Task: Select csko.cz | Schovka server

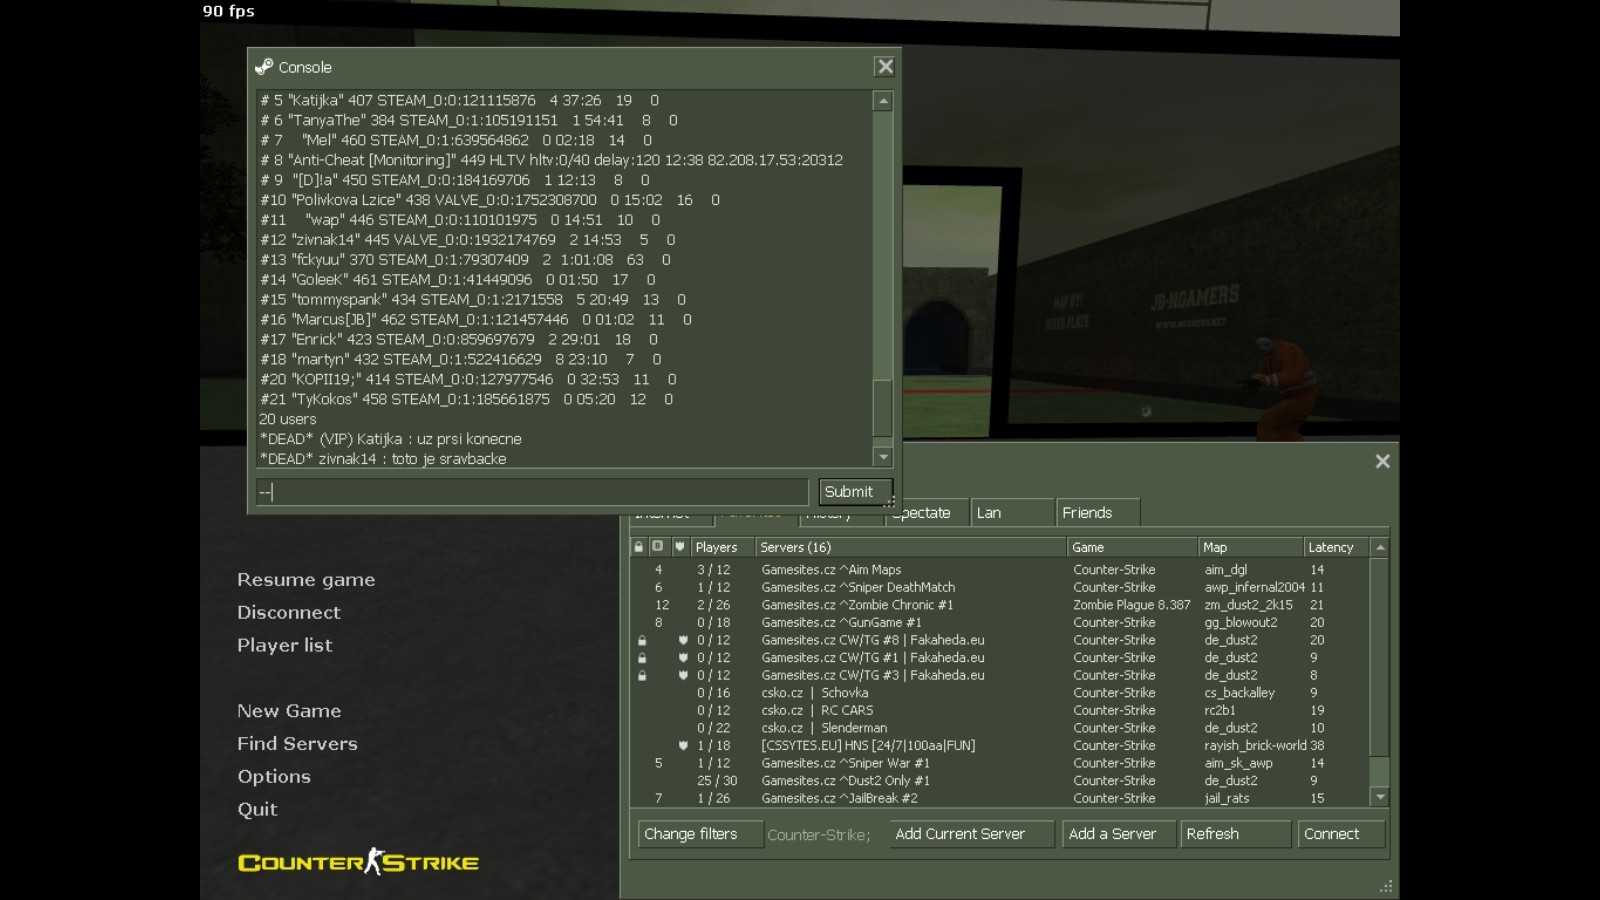Action: [x=1000, y=693]
